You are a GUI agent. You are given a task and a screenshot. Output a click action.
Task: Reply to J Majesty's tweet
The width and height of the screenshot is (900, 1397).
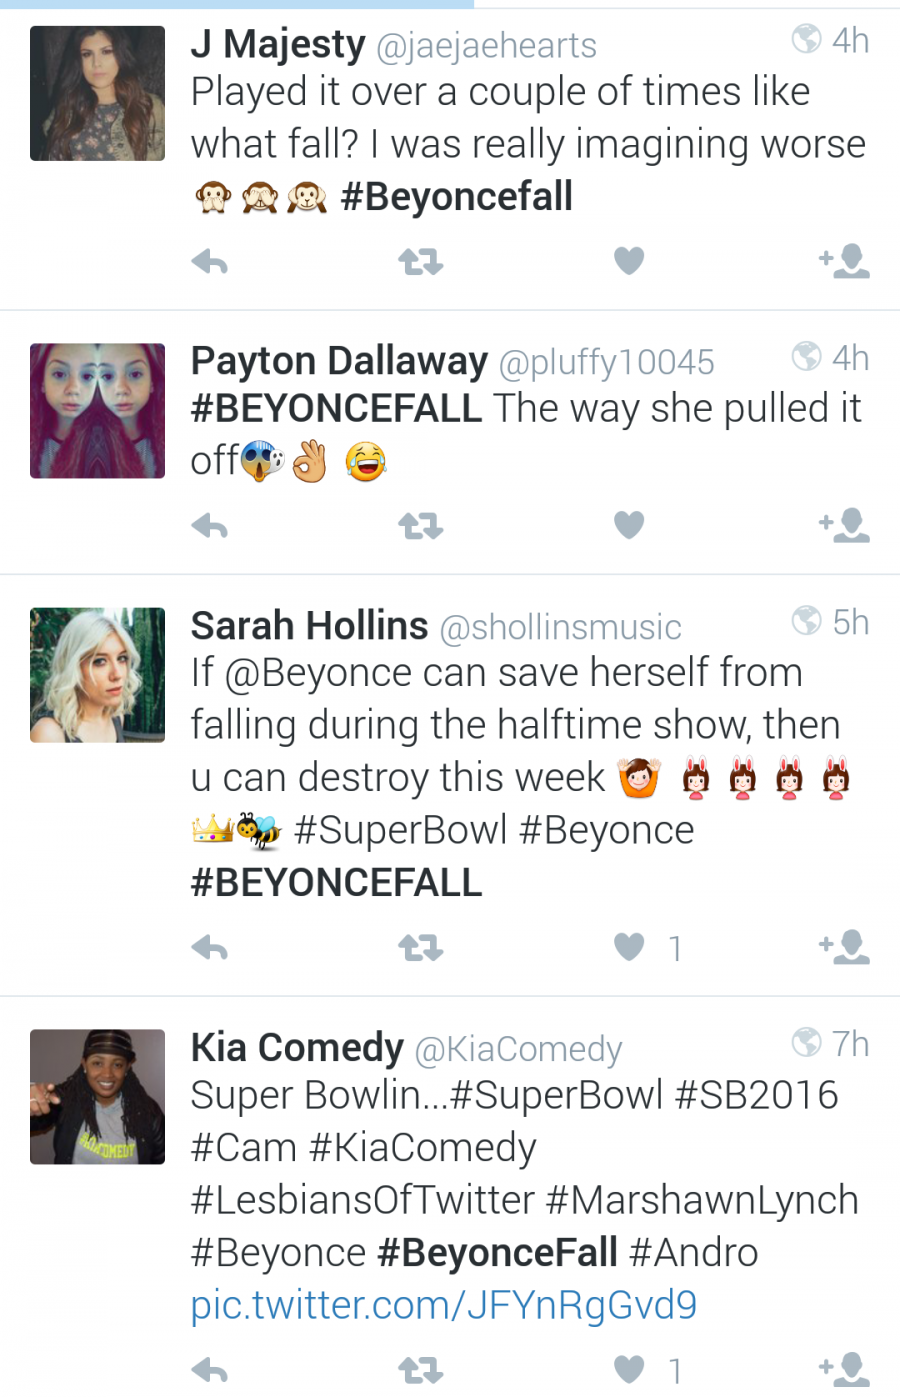[210, 262]
